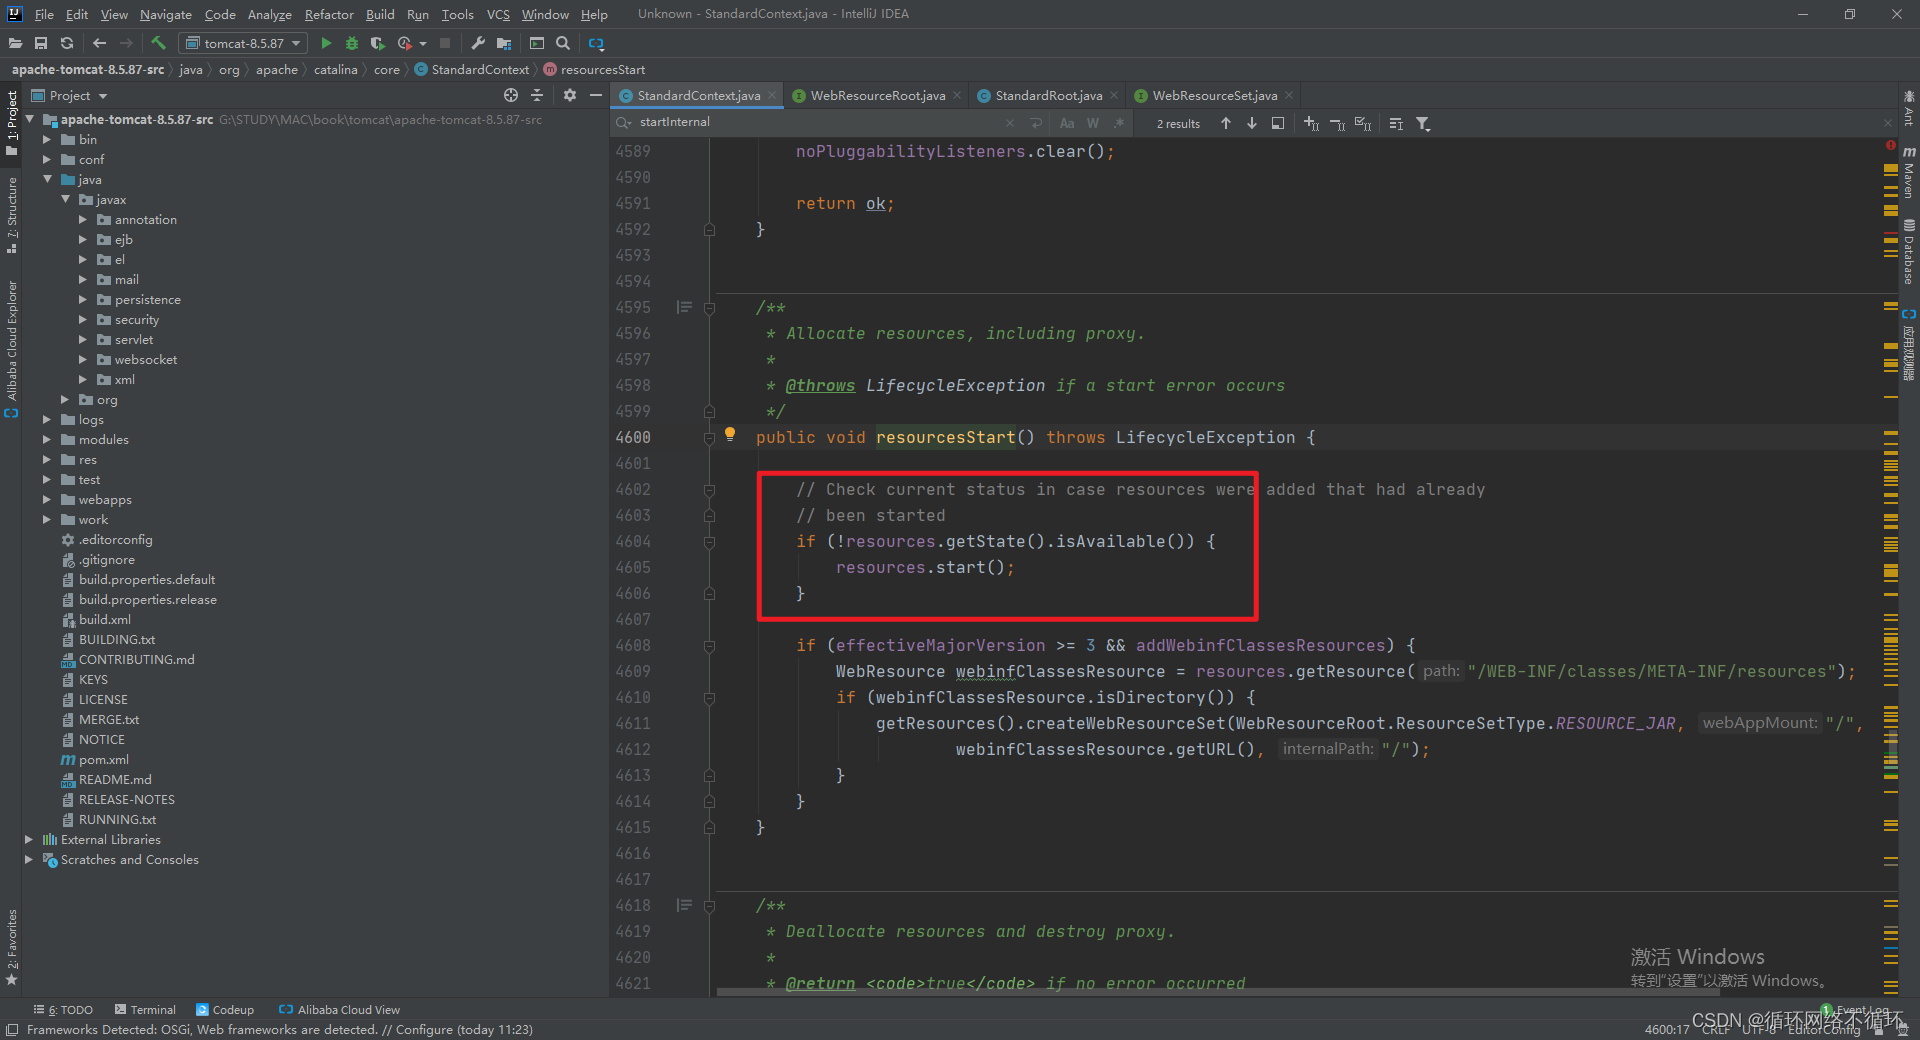This screenshot has height=1040, width=1920.
Task: Enable Words matching in search bar
Action: pyautogui.click(x=1092, y=123)
